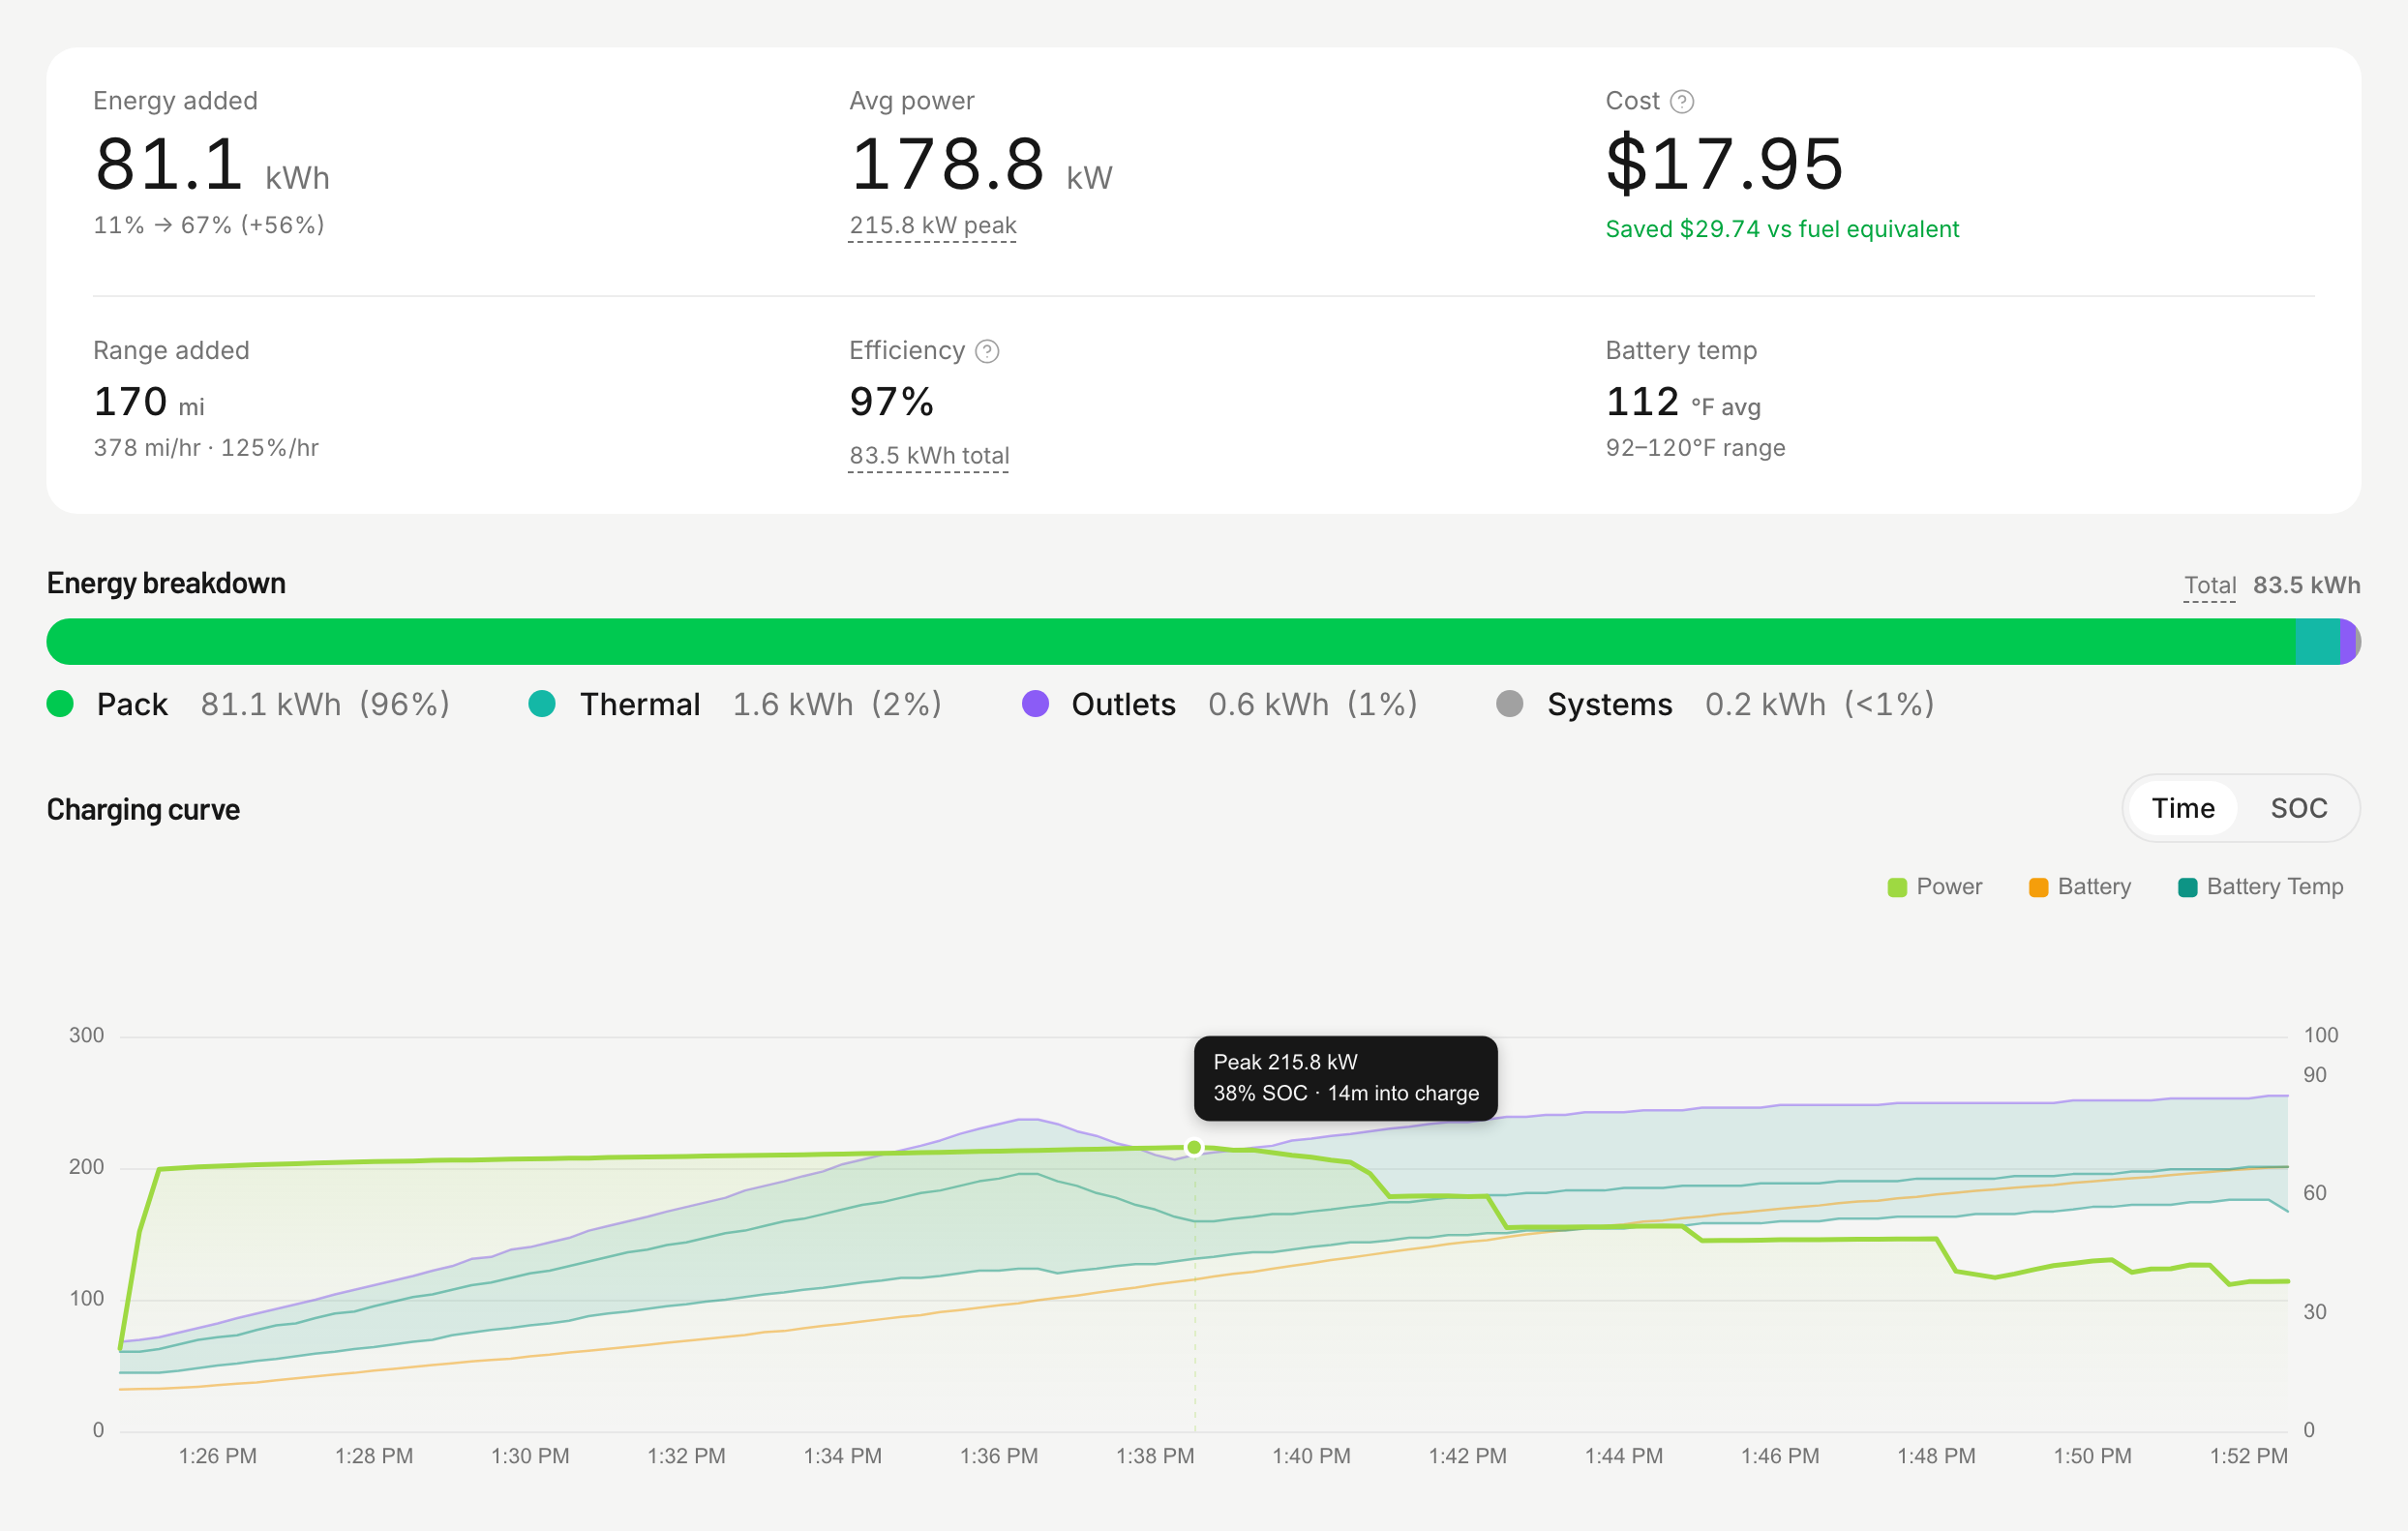The image size is (2408, 1531).
Task: Click the $17.95 cost value
Action: point(1725,163)
